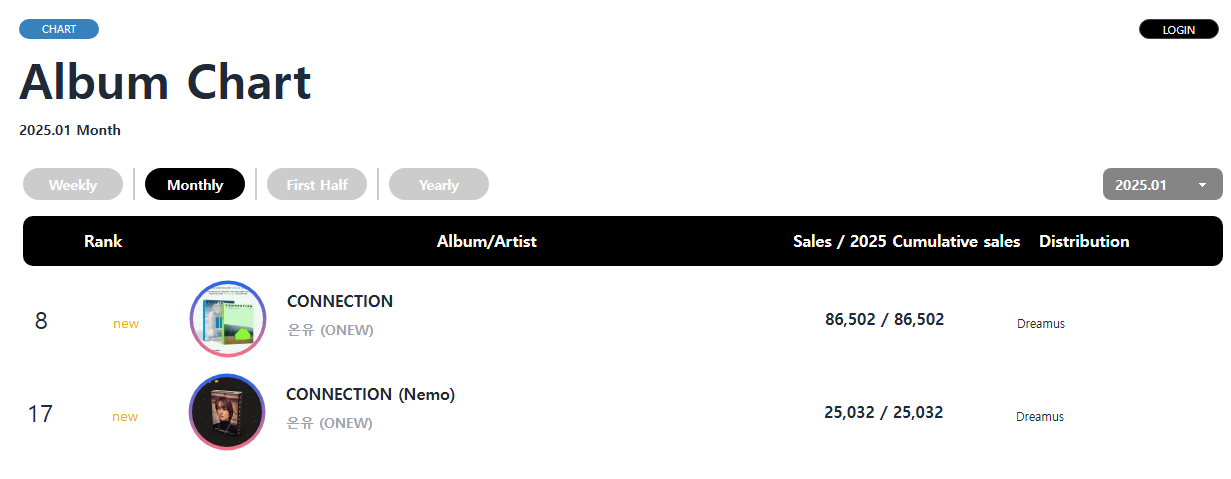Click the Distribution column header
Viewport: 1231px width, 479px height.
tap(1084, 241)
